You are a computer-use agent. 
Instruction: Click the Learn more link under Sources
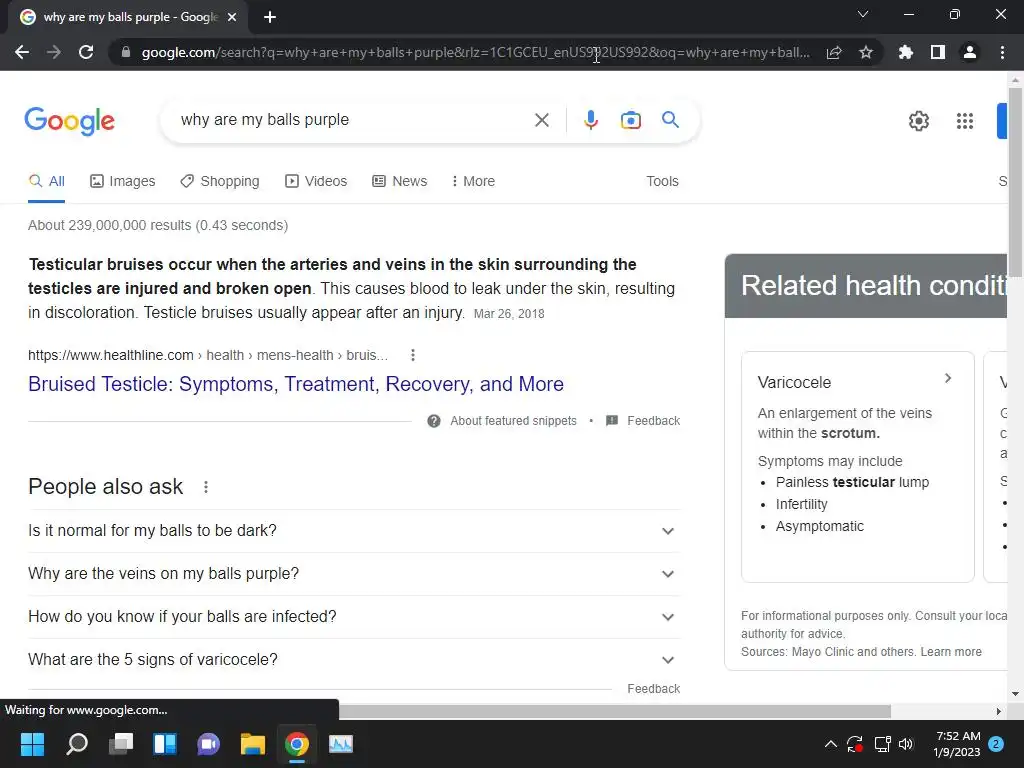pyautogui.click(x=951, y=652)
